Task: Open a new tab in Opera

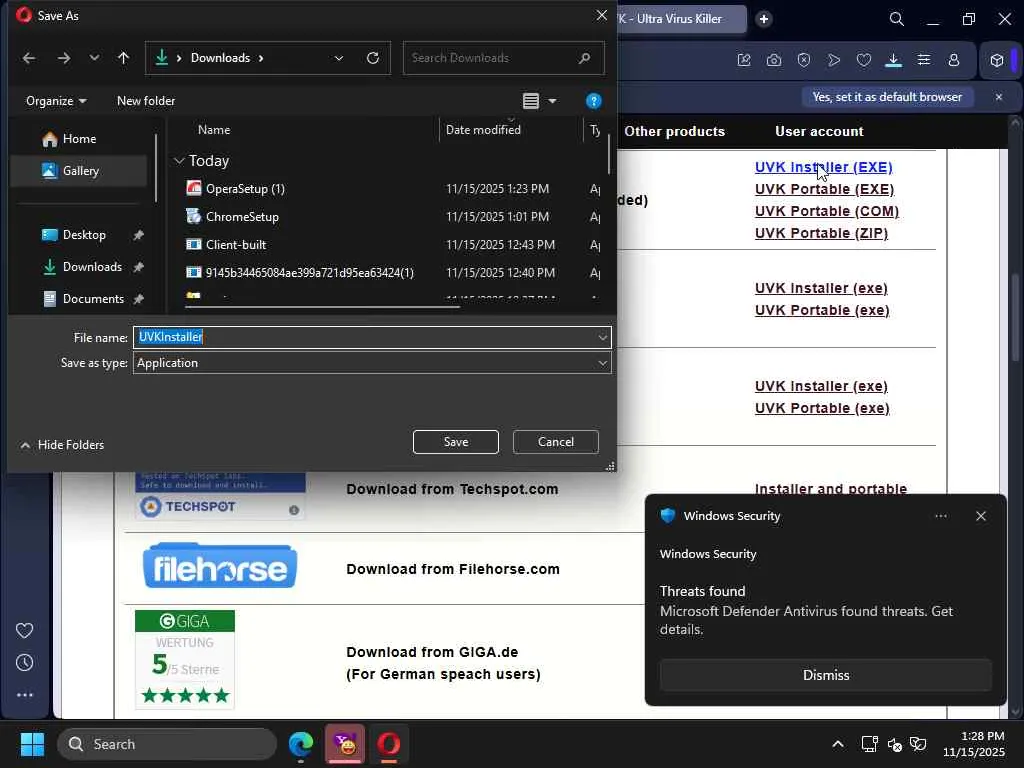Action: [x=763, y=19]
